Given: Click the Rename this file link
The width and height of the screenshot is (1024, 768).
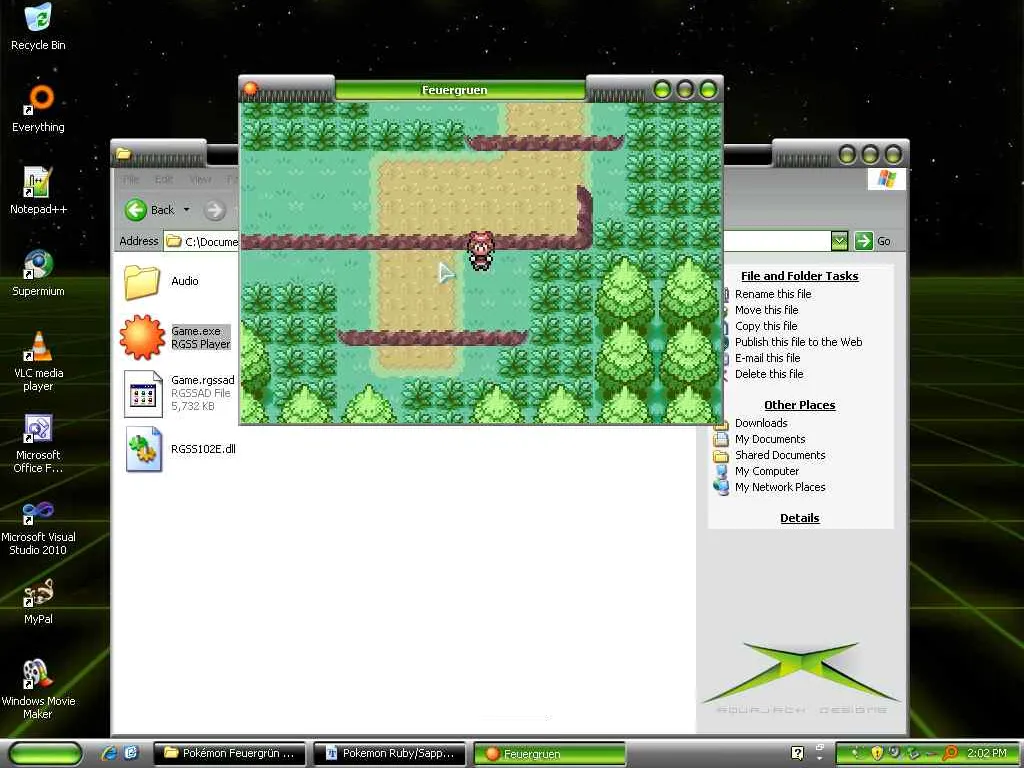Looking at the screenshot, I should click(773, 294).
